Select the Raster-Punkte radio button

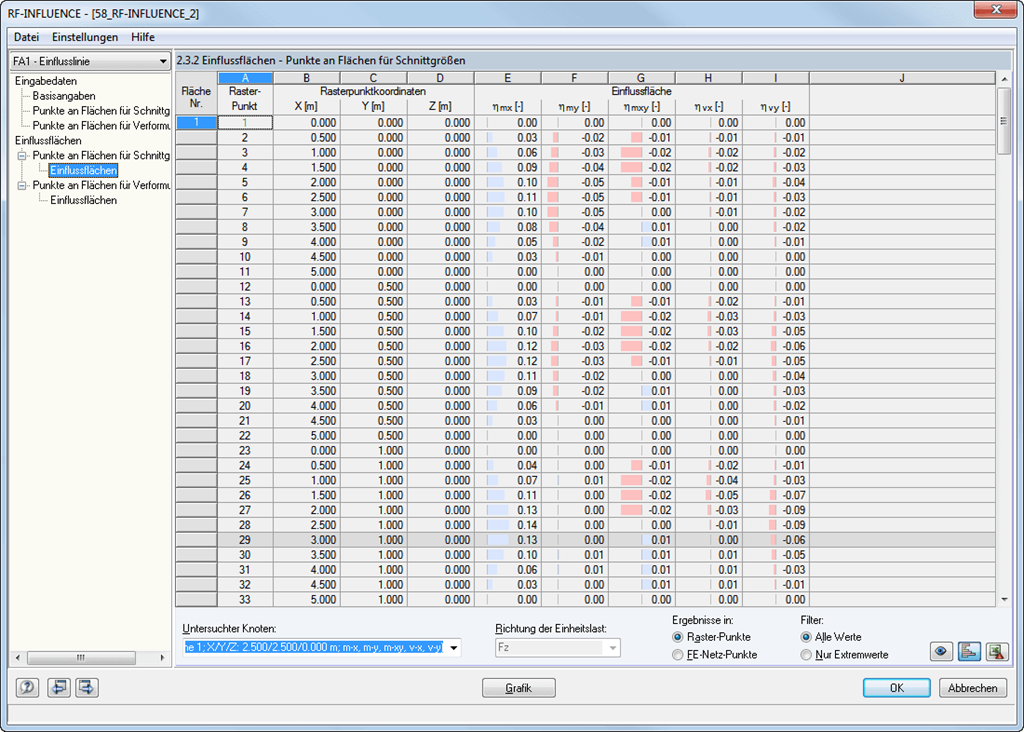point(678,637)
